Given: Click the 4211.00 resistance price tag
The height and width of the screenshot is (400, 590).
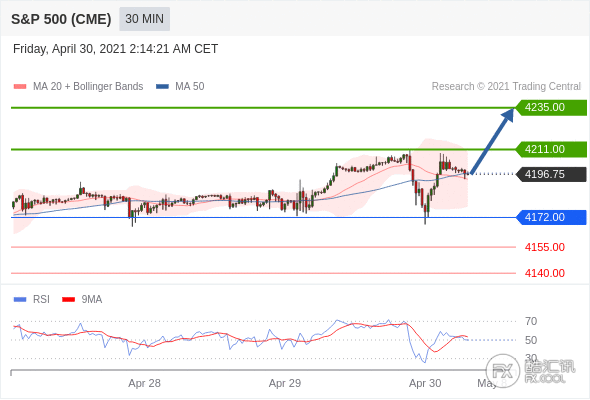Looking at the screenshot, I should coord(551,149).
